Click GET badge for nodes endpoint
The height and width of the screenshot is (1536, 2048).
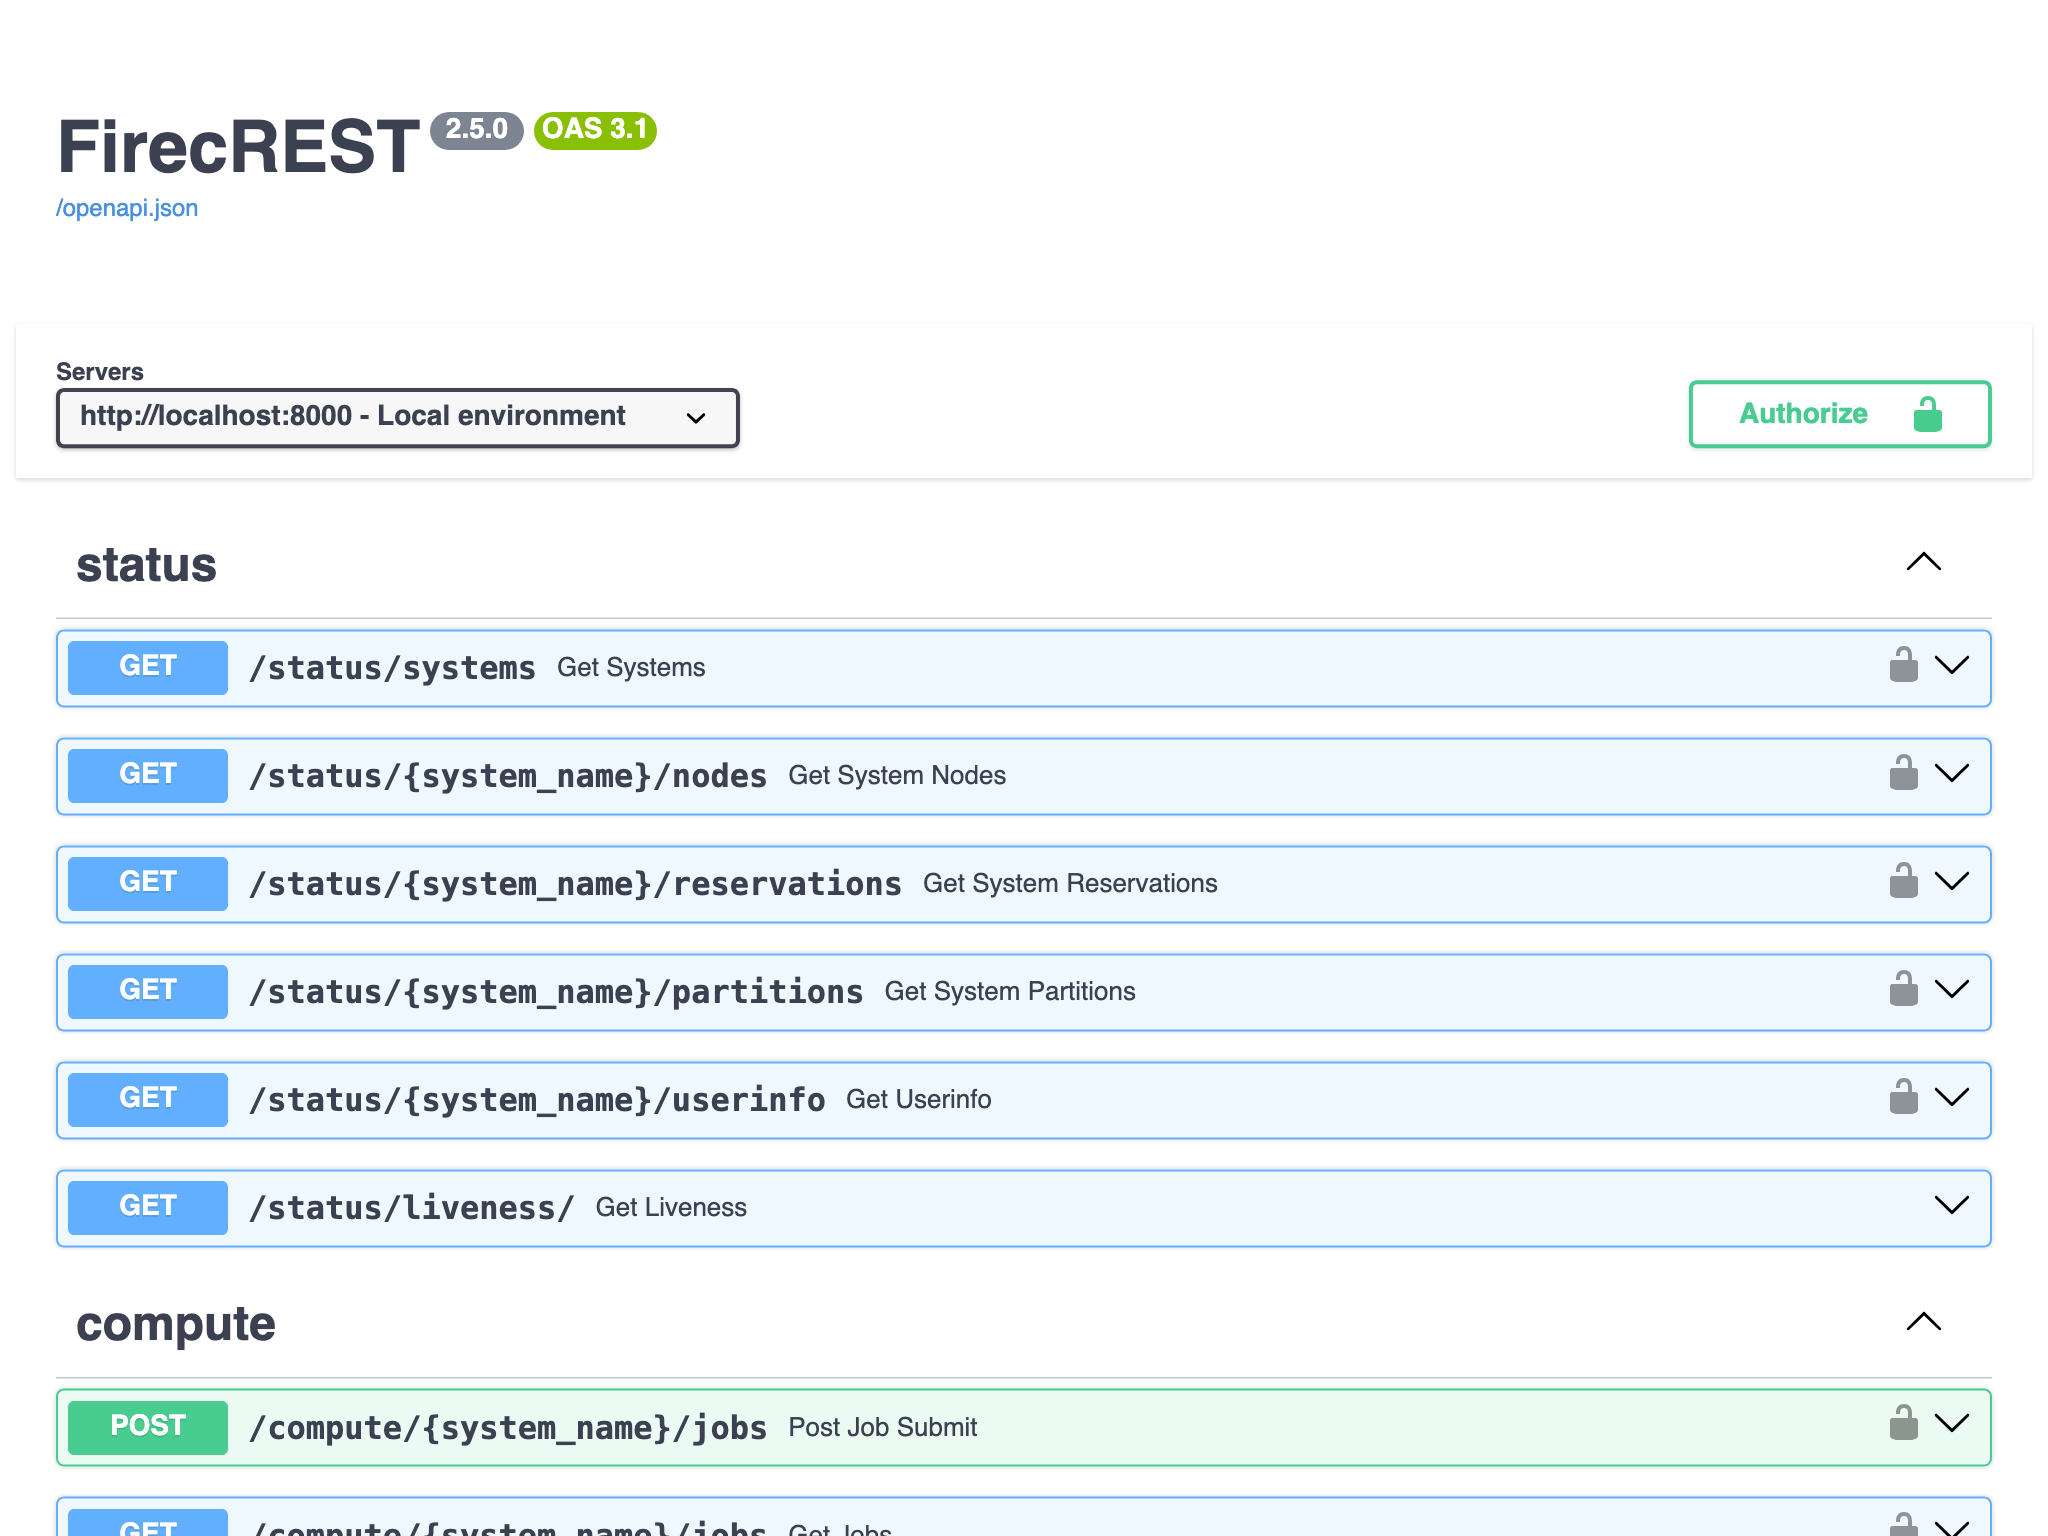(148, 775)
